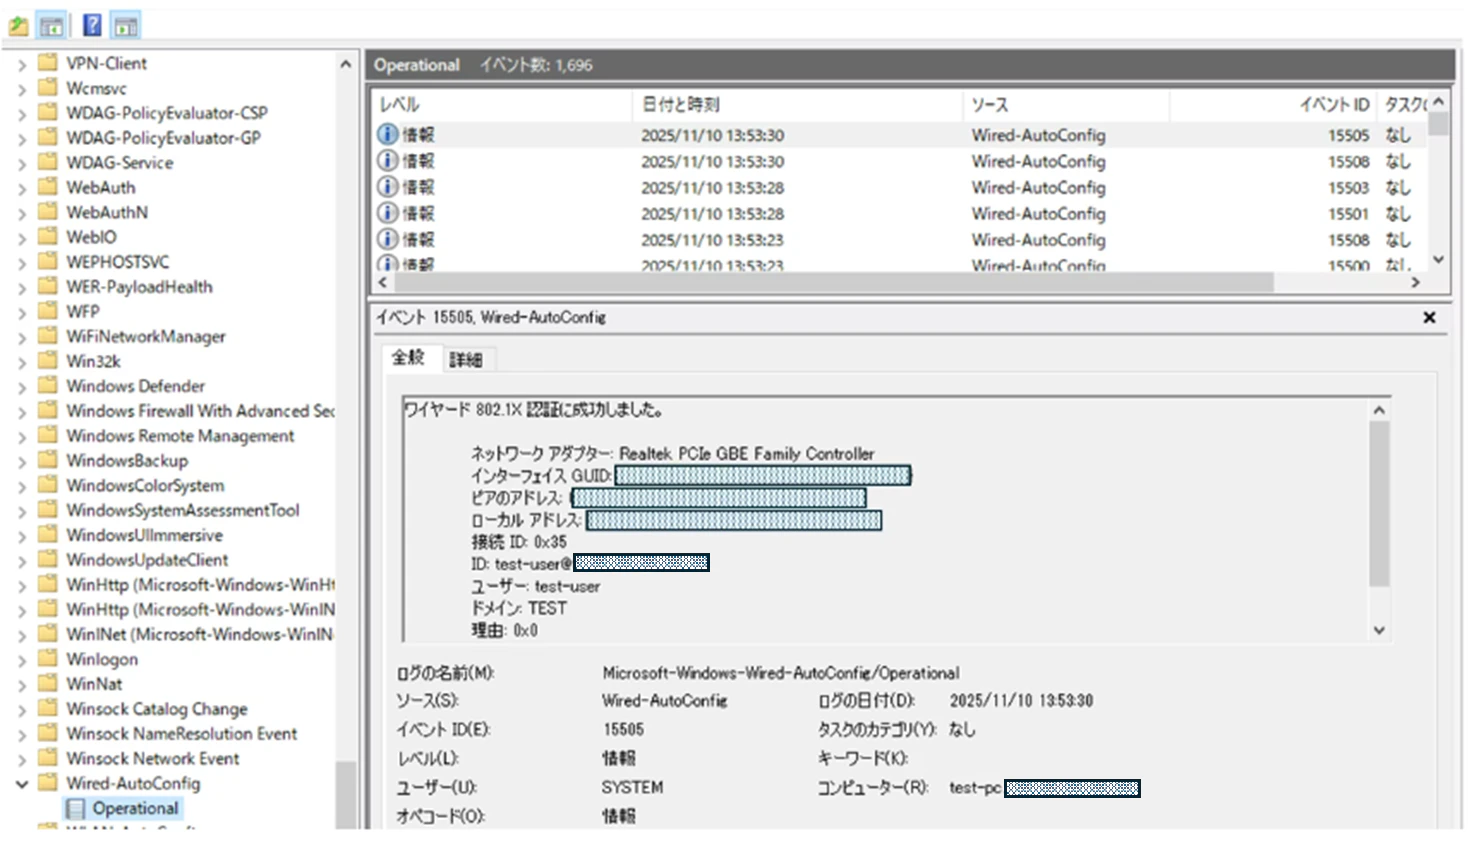
Task: Click the Operational log icon under Wired-AutoConfig
Action: coord(76,808)
